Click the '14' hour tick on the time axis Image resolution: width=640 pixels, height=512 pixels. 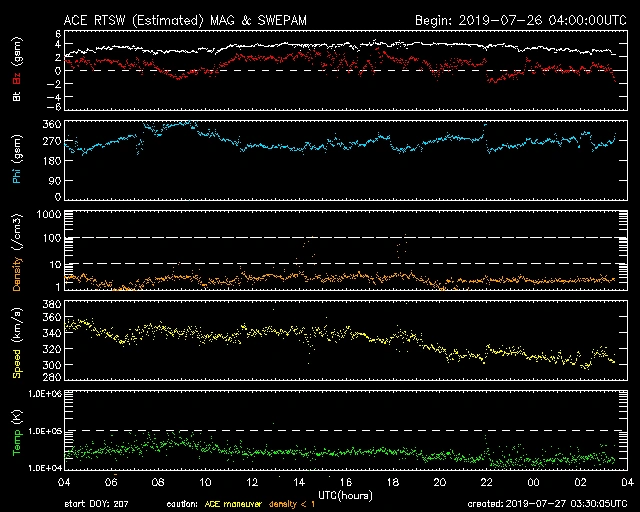point(299,483)
